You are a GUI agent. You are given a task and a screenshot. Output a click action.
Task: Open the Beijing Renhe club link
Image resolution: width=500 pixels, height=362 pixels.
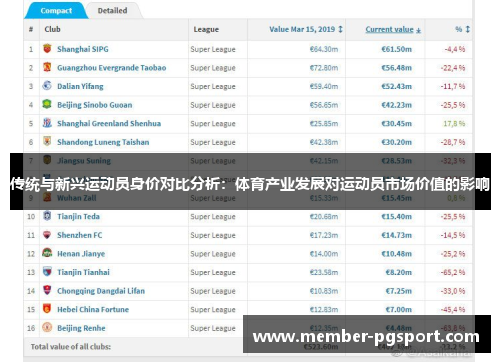coord(81,328)
